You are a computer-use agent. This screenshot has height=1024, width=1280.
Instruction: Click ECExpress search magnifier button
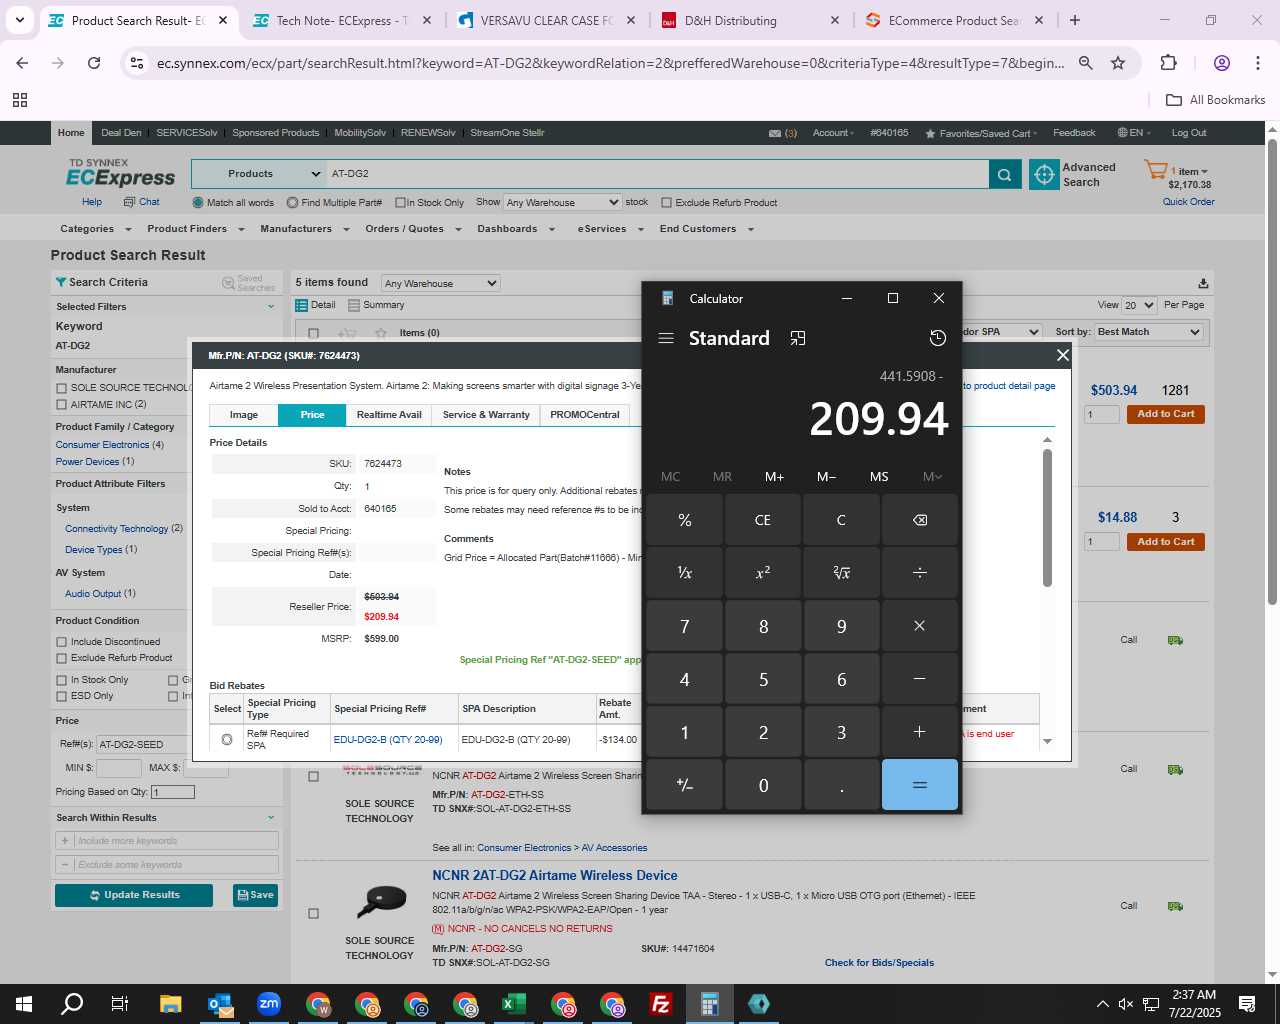[x=1005, y=174]
